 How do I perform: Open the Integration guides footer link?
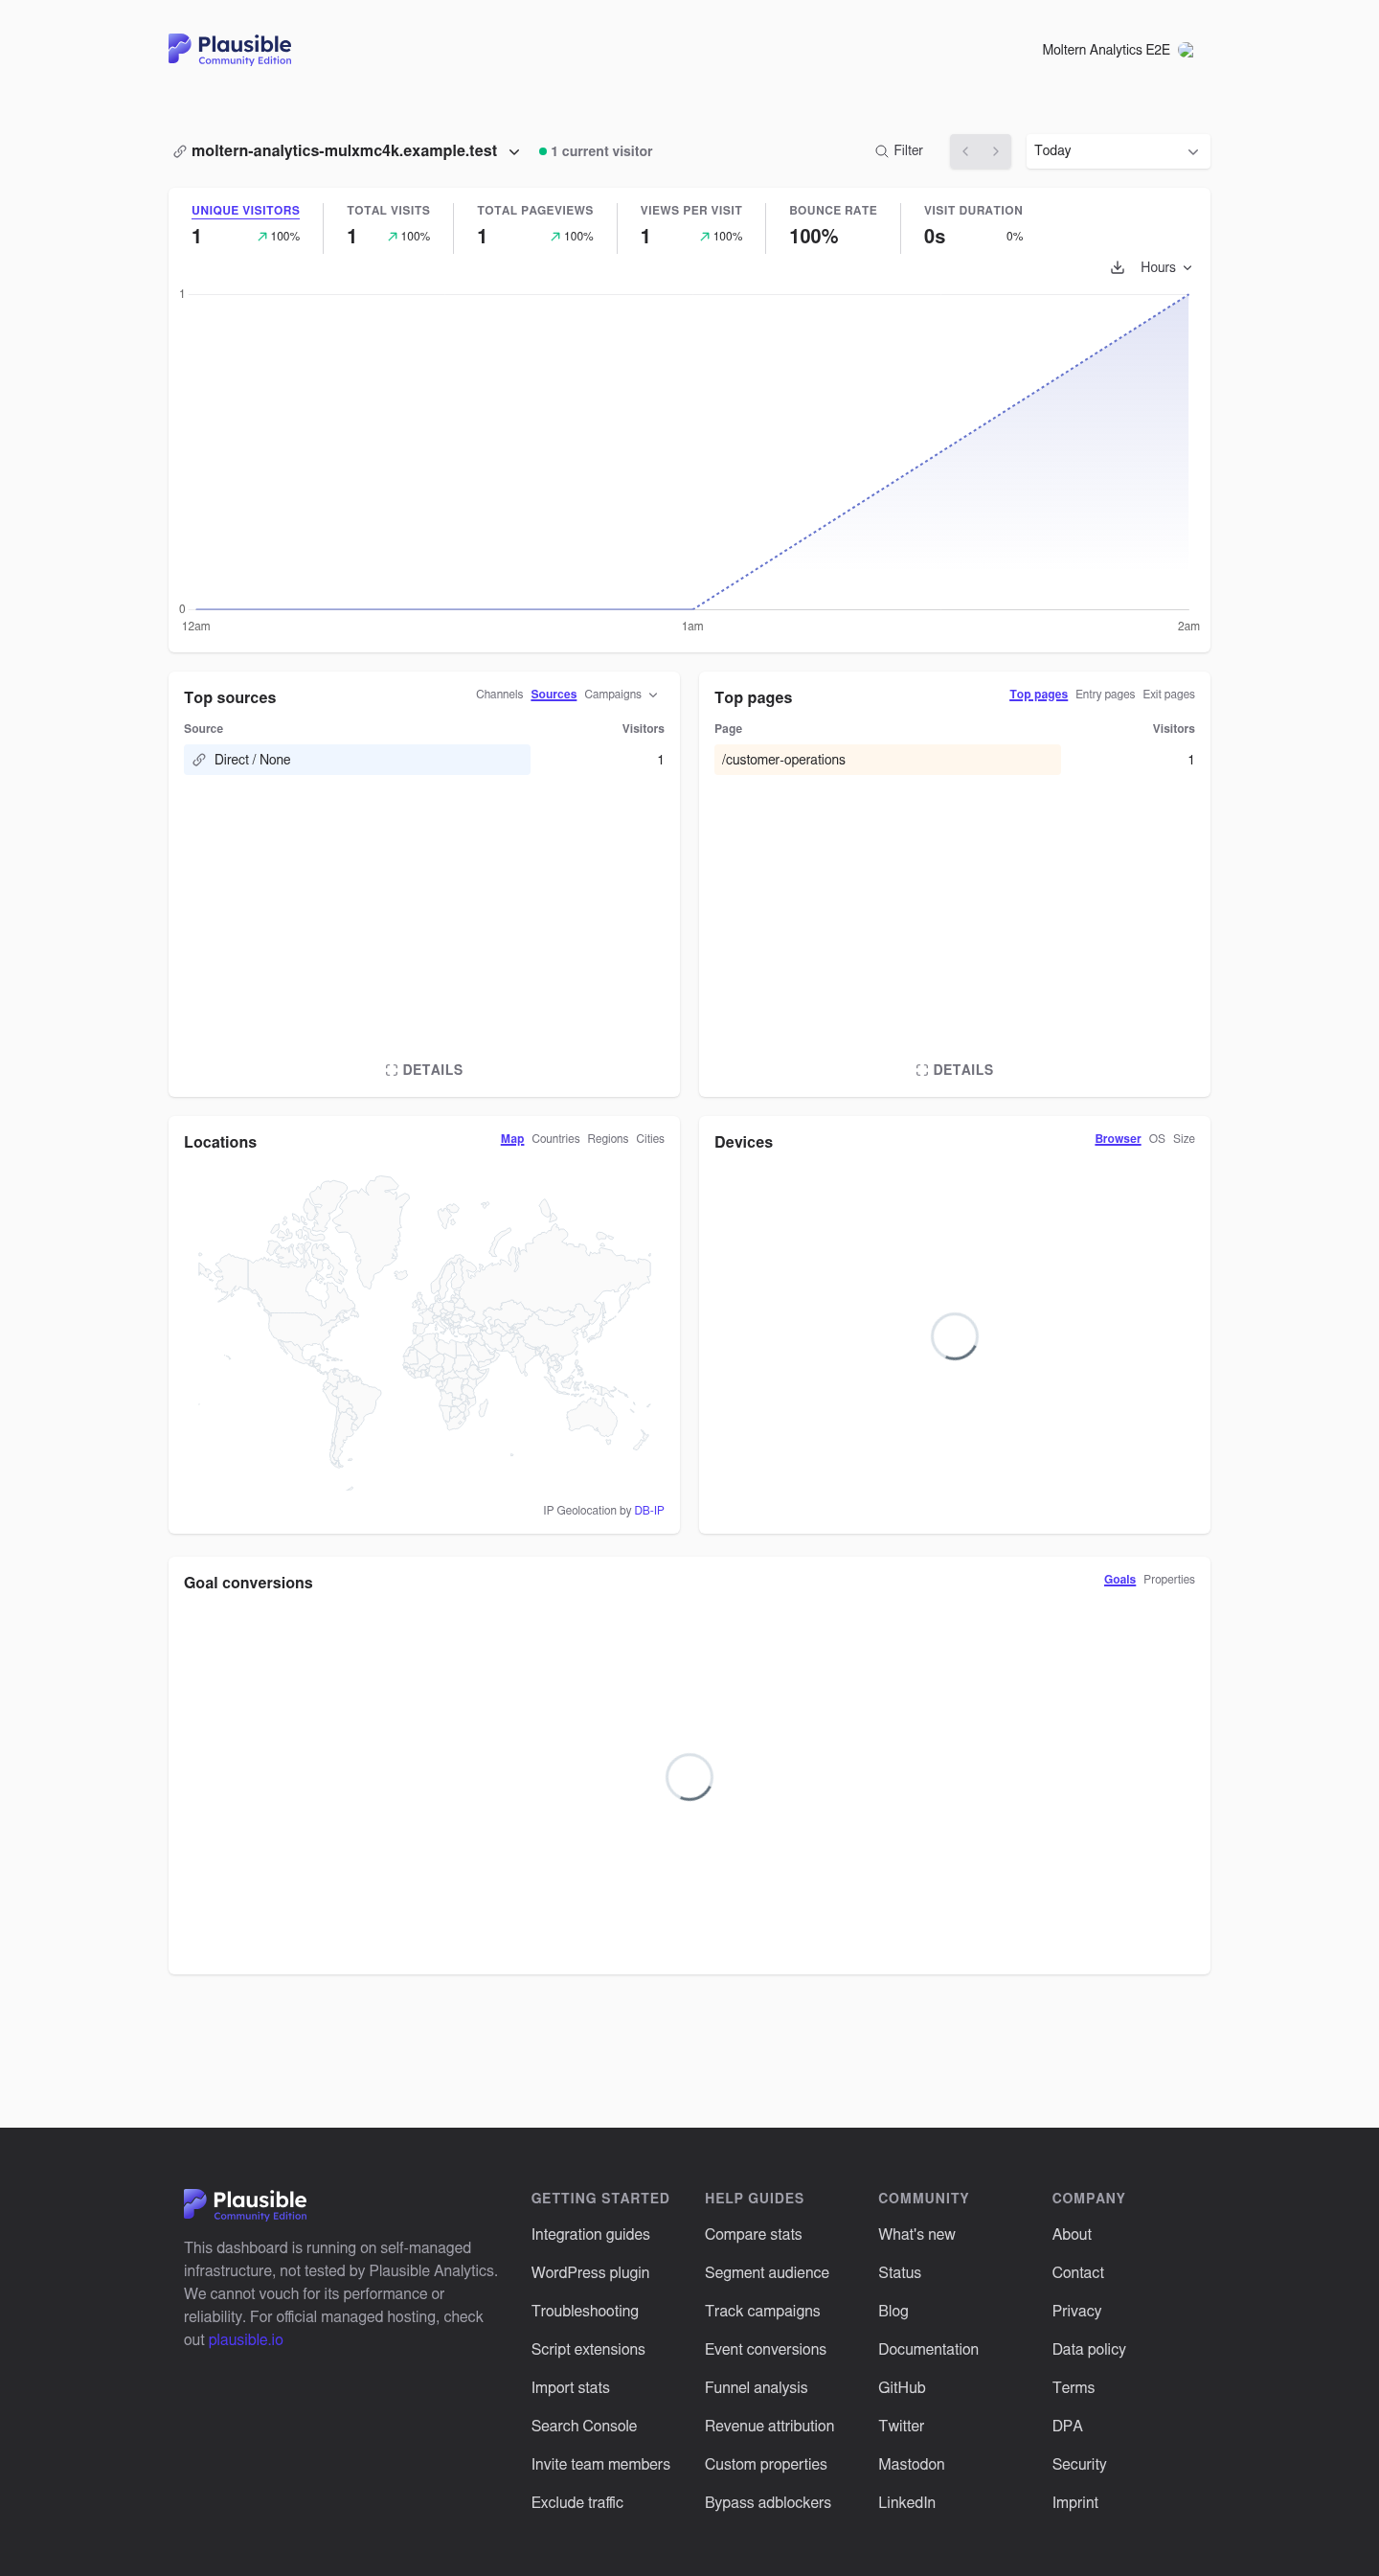pyautogui.click(x=590, y=2235)
